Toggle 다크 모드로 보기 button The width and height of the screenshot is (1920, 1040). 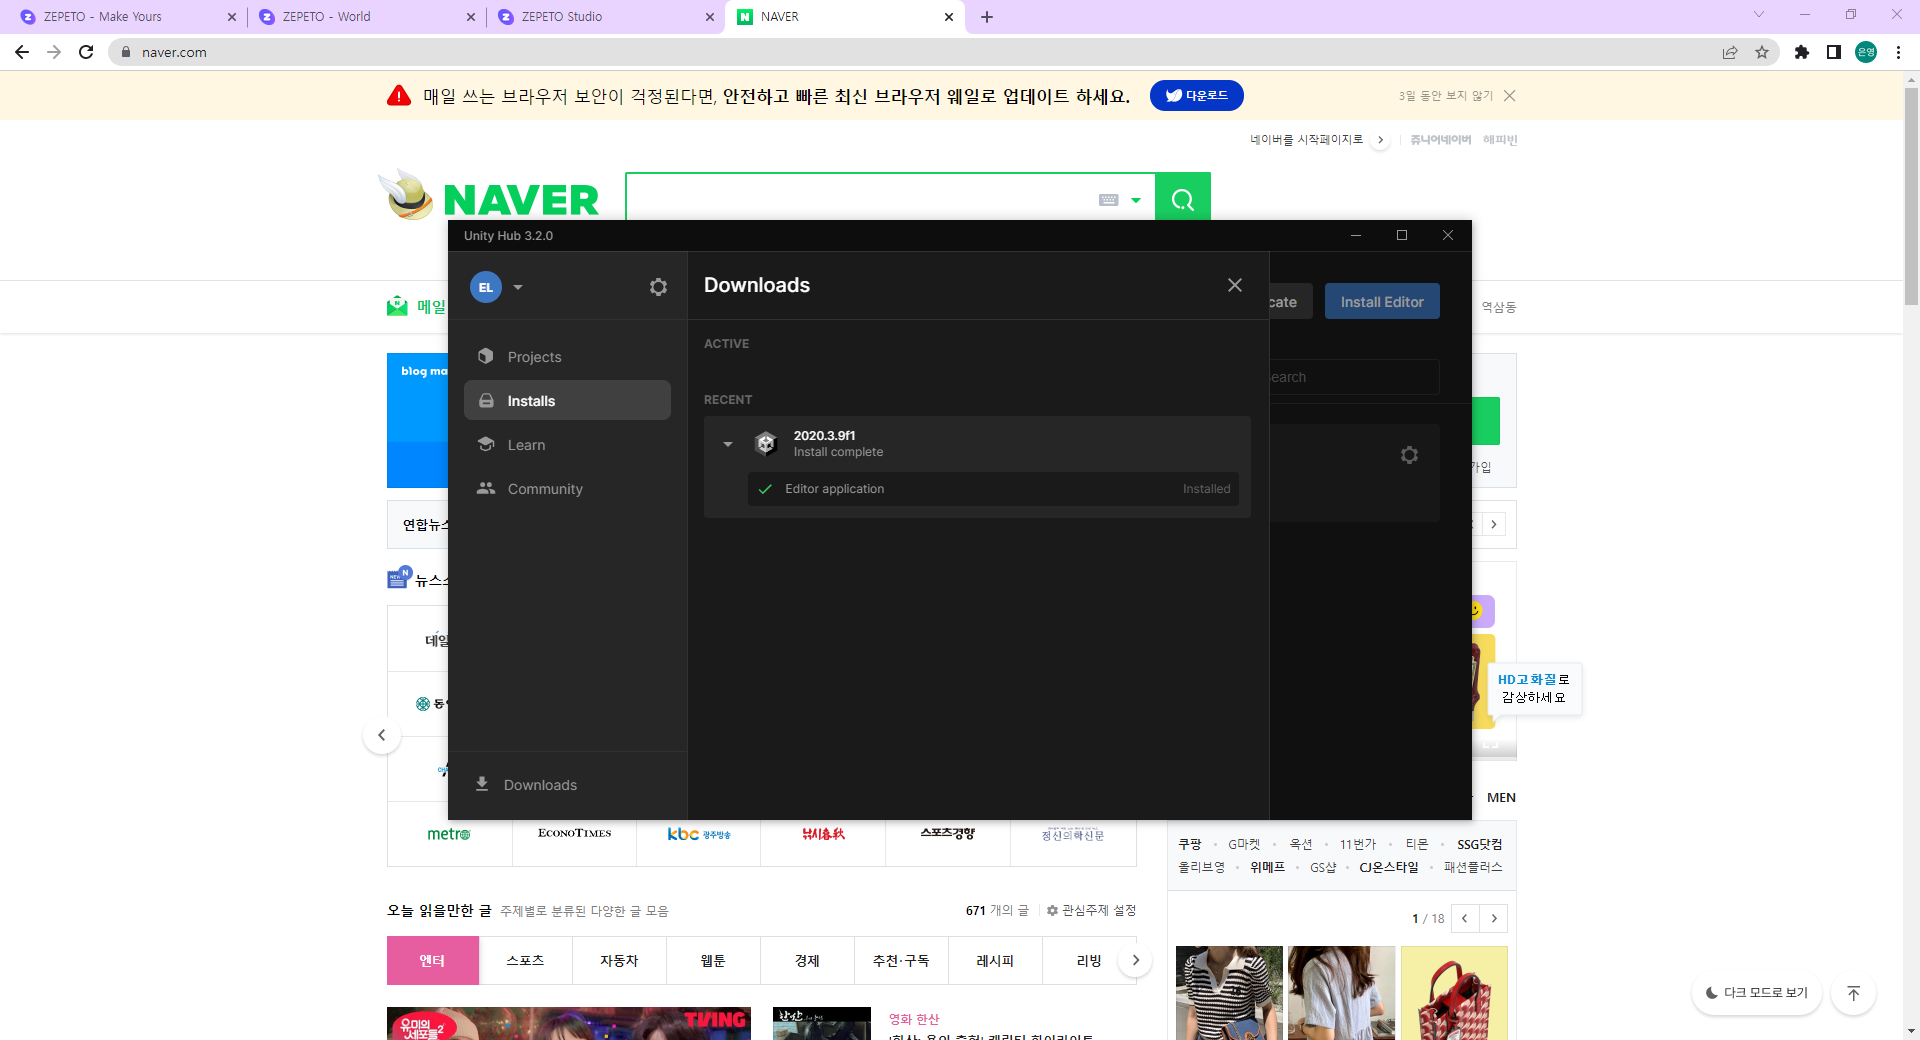point(1757,993)
